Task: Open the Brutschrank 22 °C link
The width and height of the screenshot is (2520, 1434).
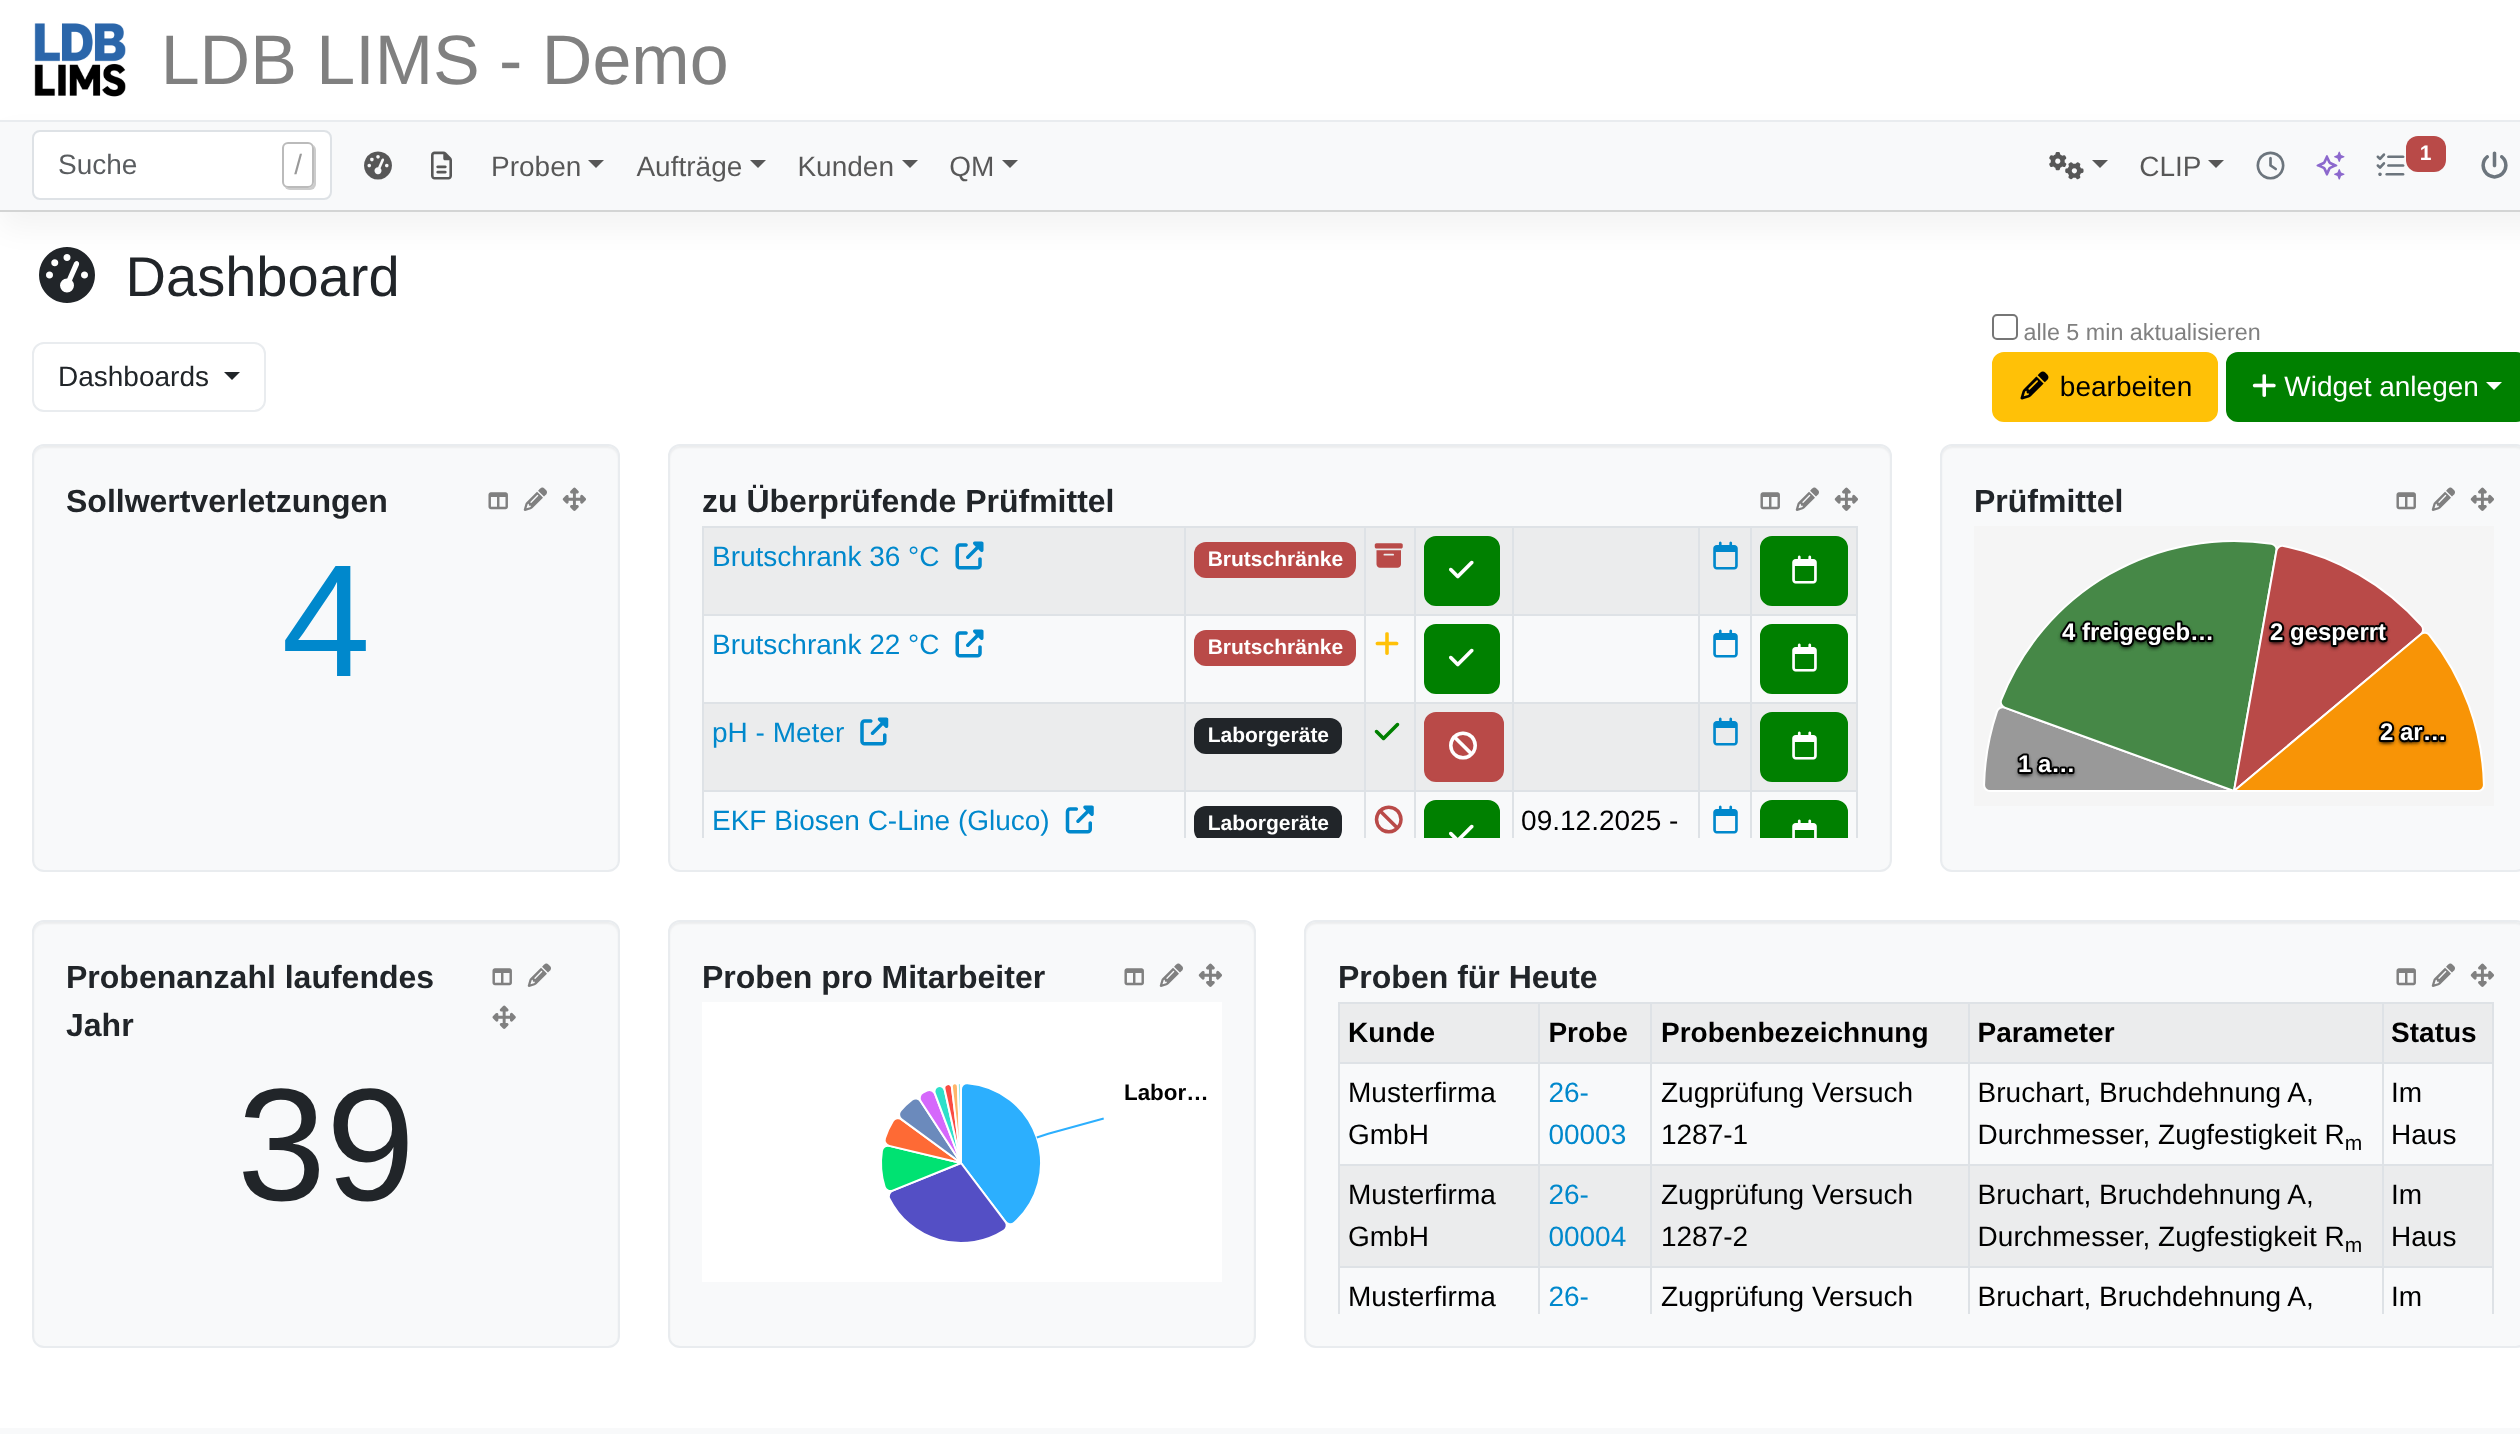Action: pyautogui.click(x=825, y=645)
